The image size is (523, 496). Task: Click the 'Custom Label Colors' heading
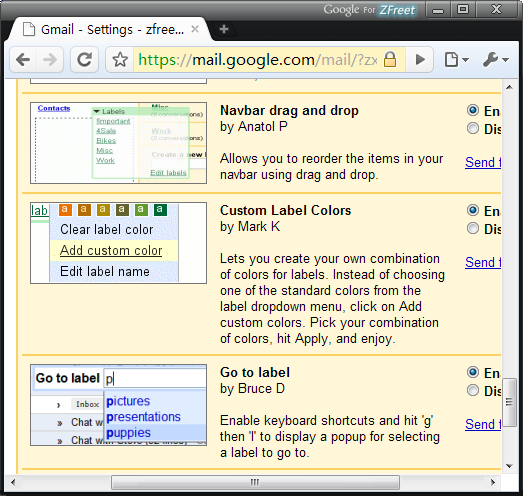pos(286,210)
